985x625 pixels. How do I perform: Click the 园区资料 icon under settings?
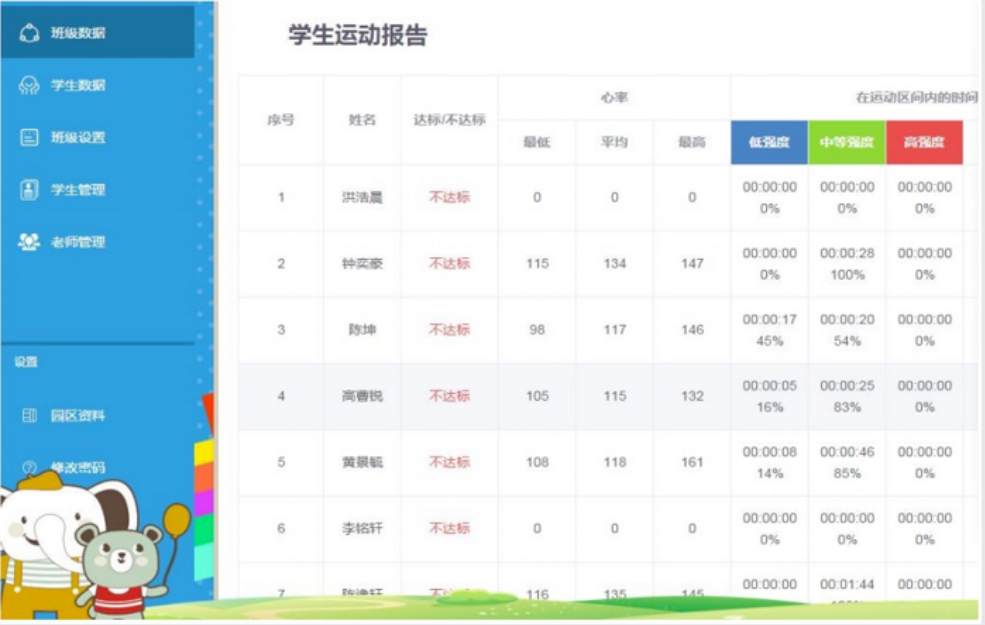tap(30, 415)
